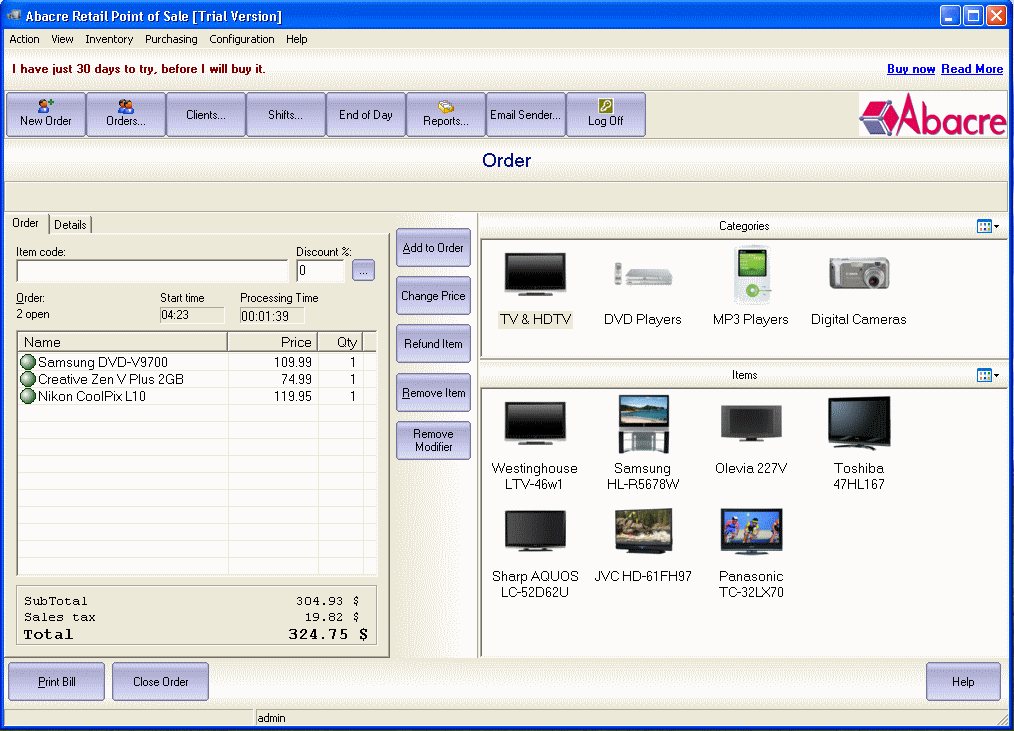Open the Purchasing menu
This screenshot has height=731, width=1014.
(x=171, y=39)
